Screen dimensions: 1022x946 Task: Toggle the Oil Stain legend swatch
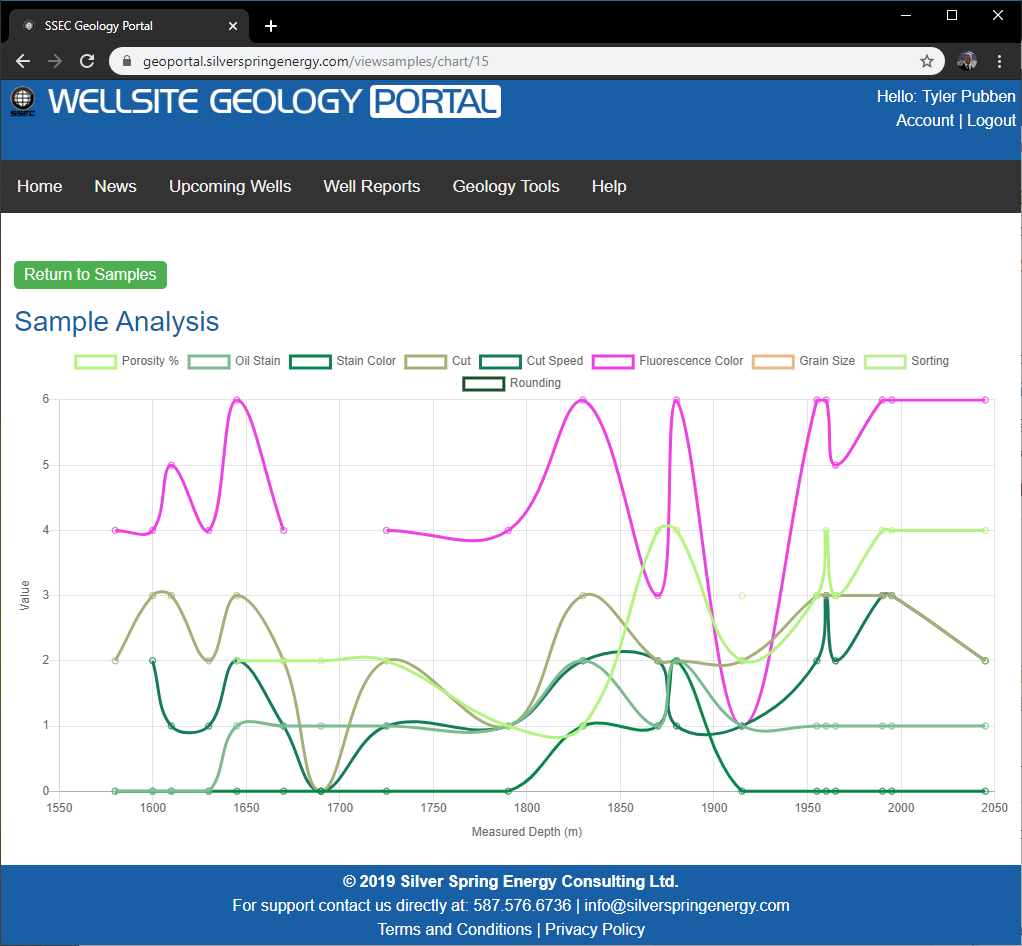coord(209,362)
